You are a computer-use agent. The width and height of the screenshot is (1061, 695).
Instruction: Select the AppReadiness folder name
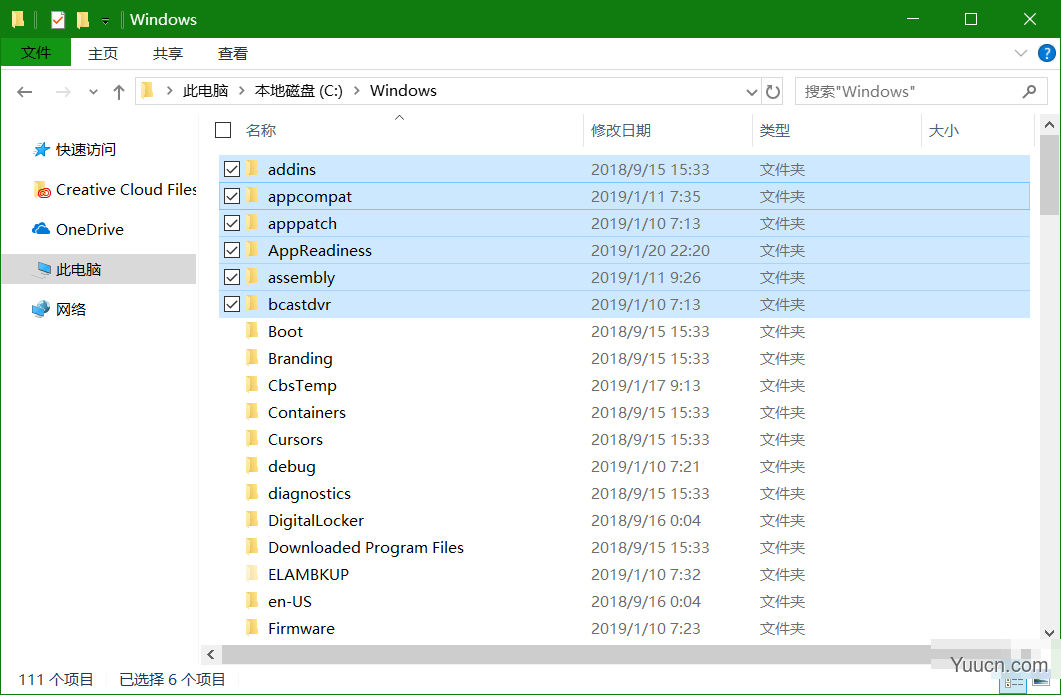click(x=319, y=250)
